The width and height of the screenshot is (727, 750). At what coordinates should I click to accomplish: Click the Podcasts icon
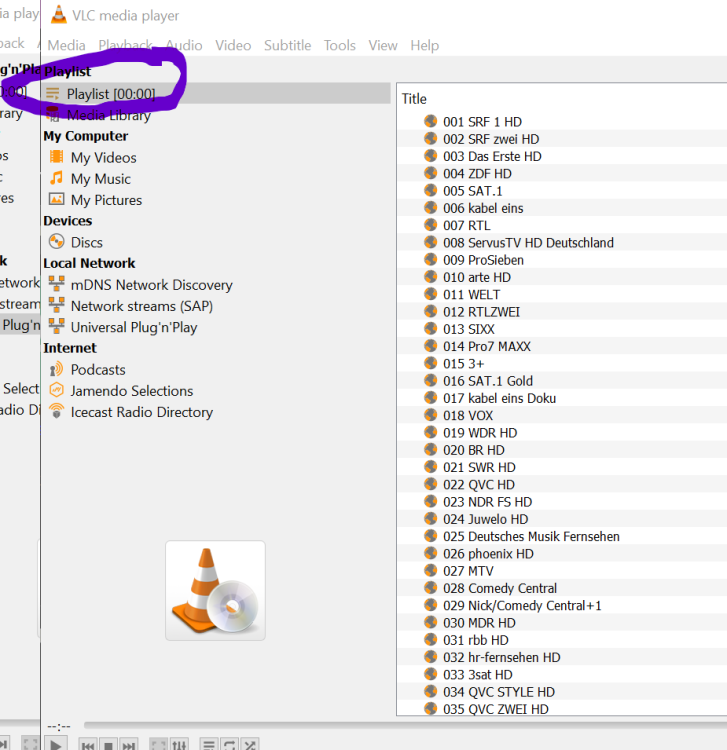pyautogui.click(x=56, y=369)
